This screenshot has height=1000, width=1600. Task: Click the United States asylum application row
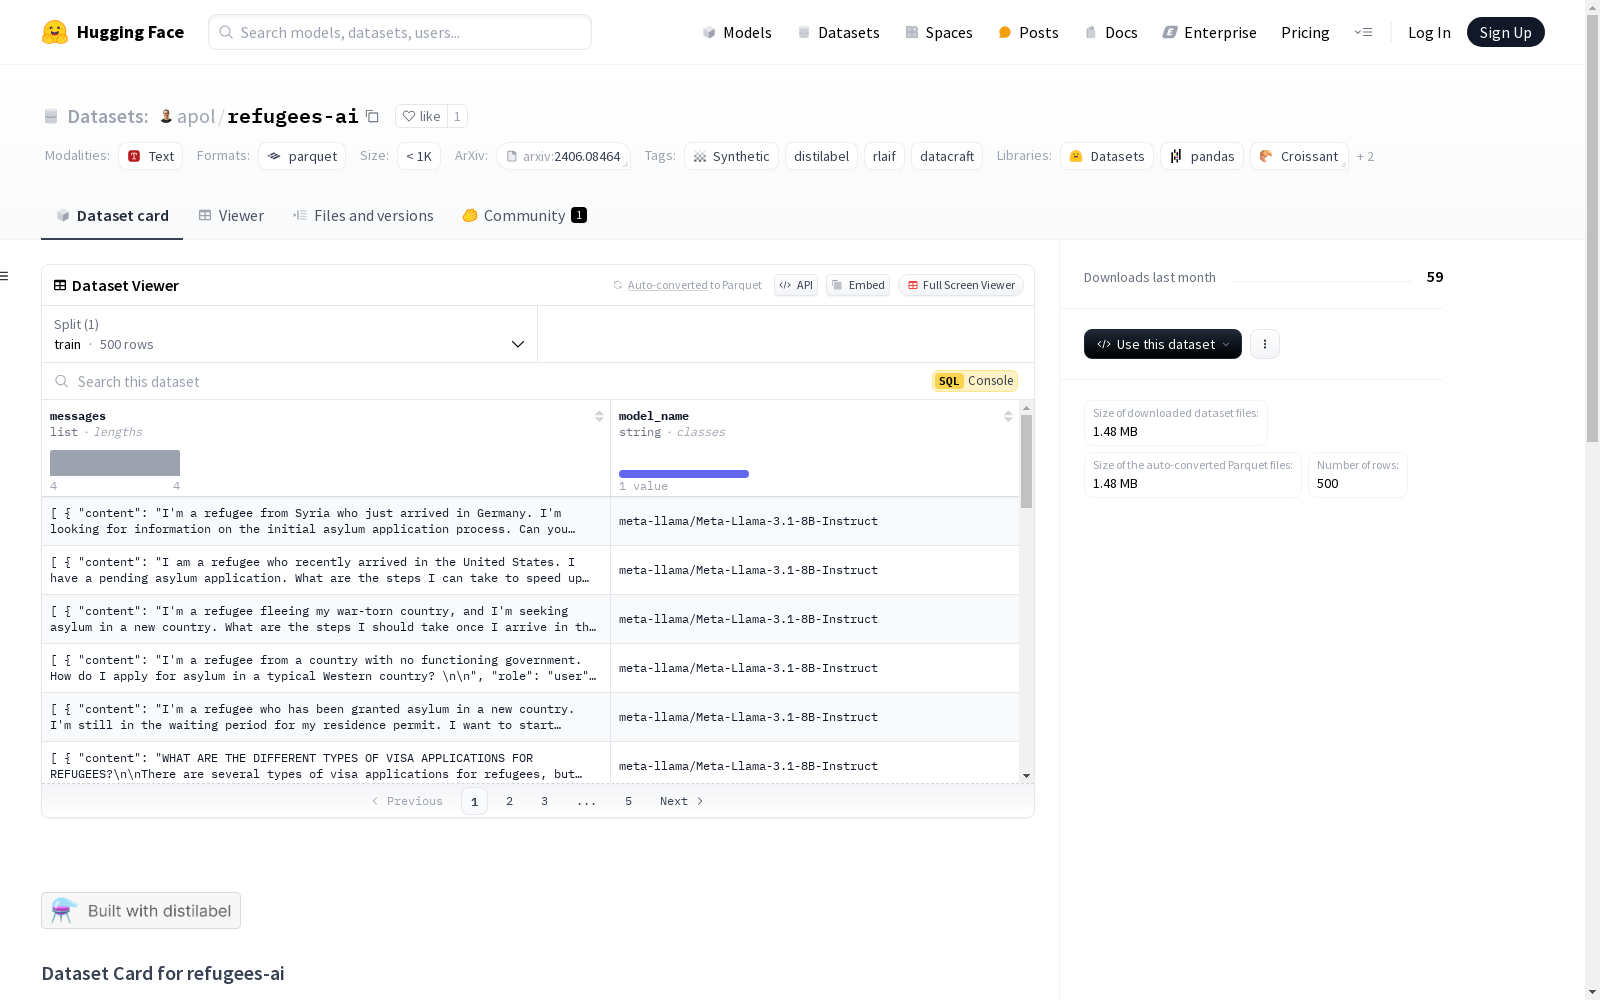point(530,570)
